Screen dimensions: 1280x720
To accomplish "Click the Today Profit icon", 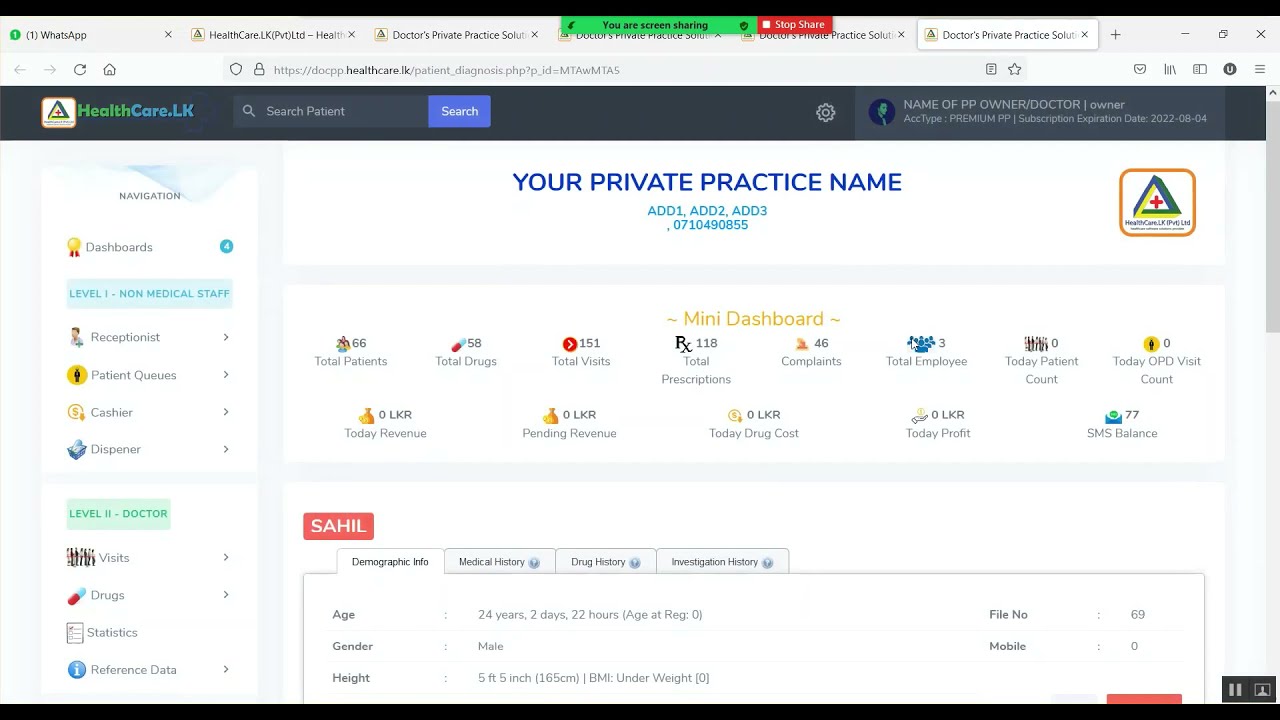I will [919, 416].
